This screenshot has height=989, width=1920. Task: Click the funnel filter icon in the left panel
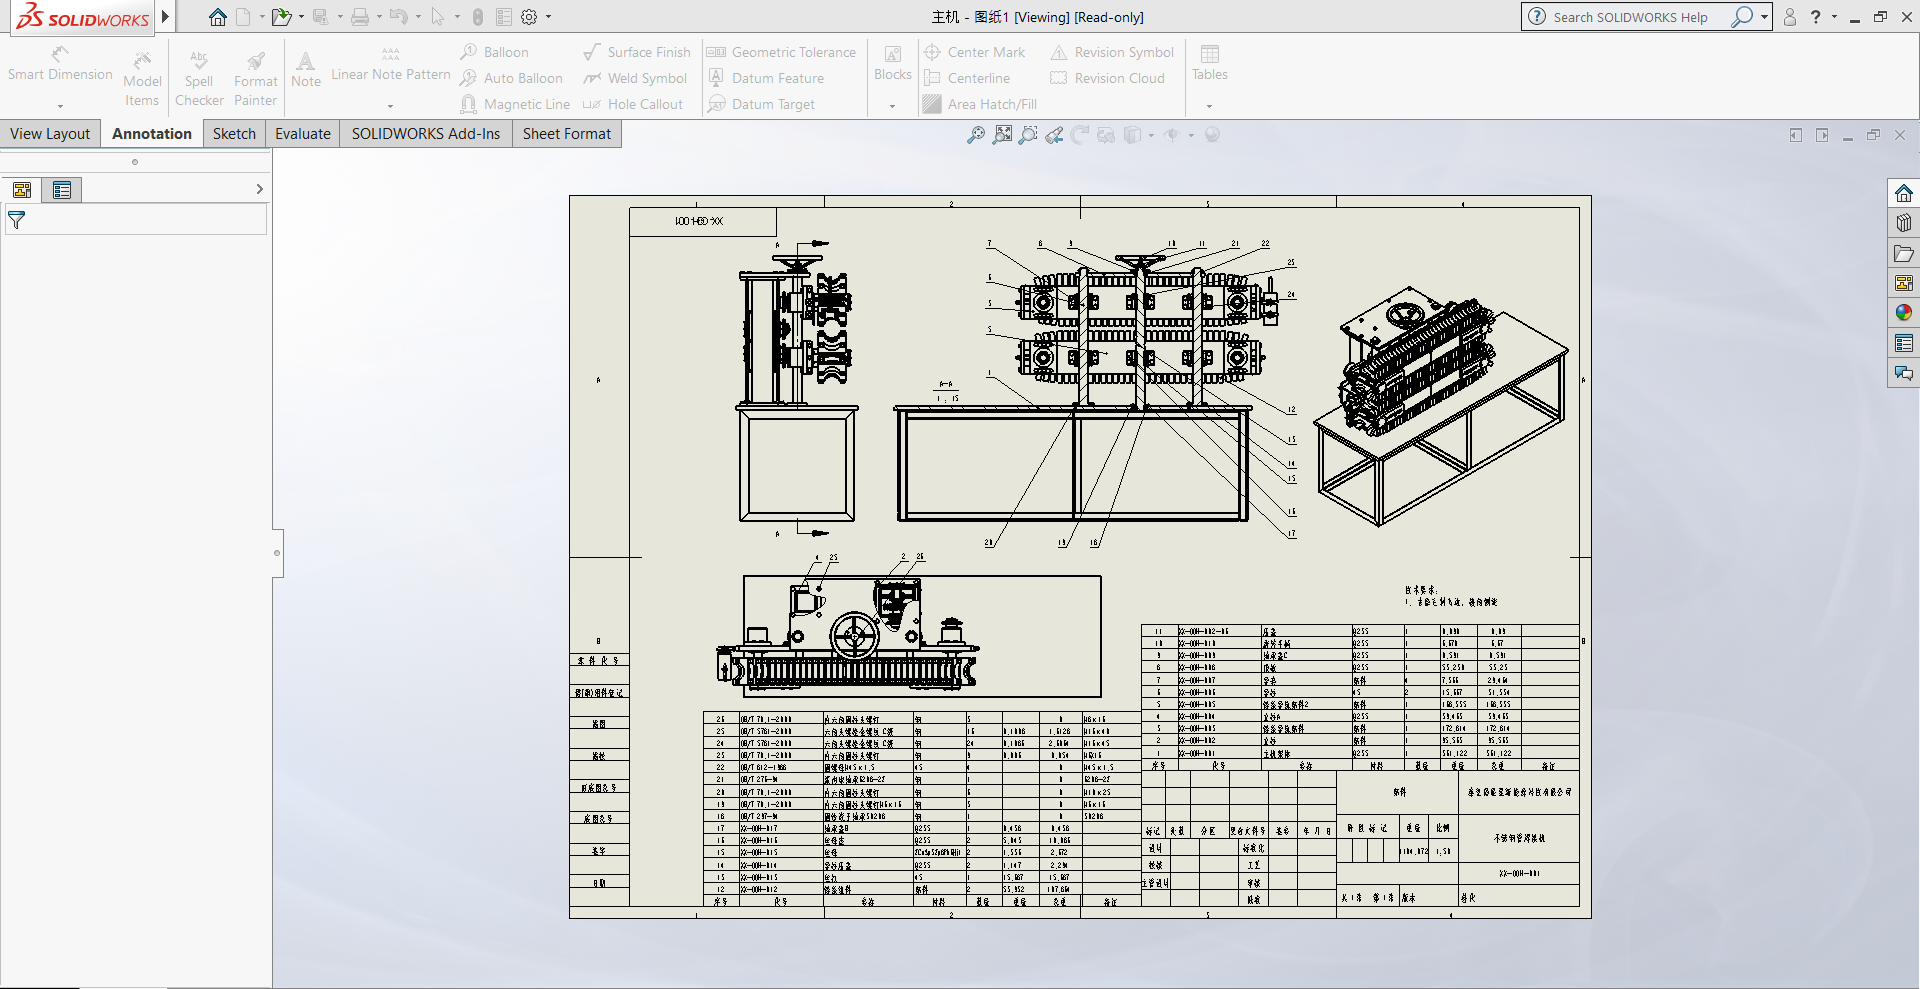click(x=16, y=220)
